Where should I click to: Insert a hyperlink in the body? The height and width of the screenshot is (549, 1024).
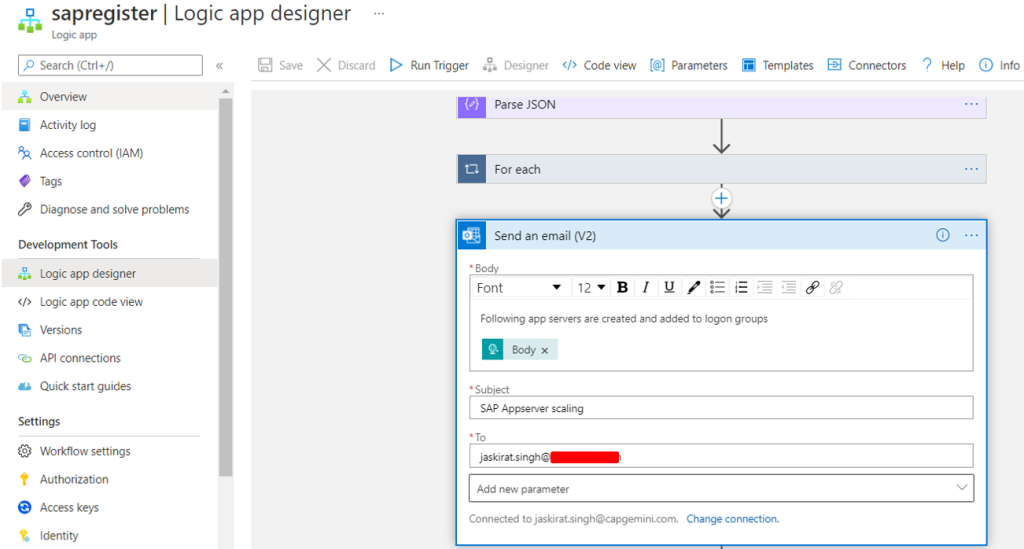click(812, 288)
